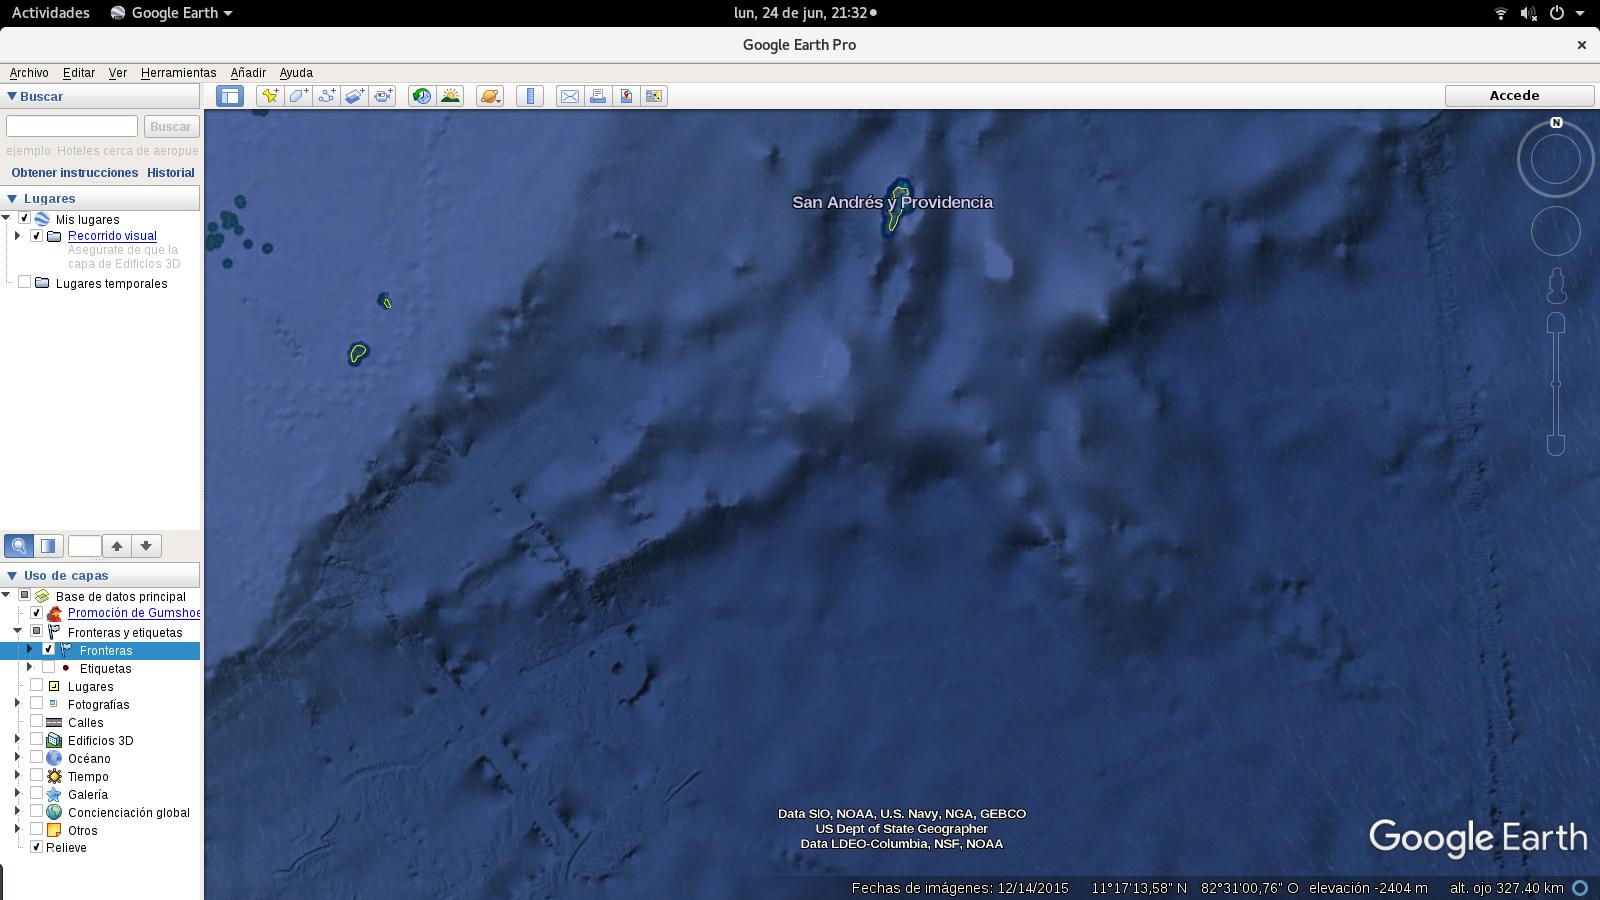1600x900 pixels.
Task: Expand the Edificios 3D layer tree
Action: click(16, 740)
